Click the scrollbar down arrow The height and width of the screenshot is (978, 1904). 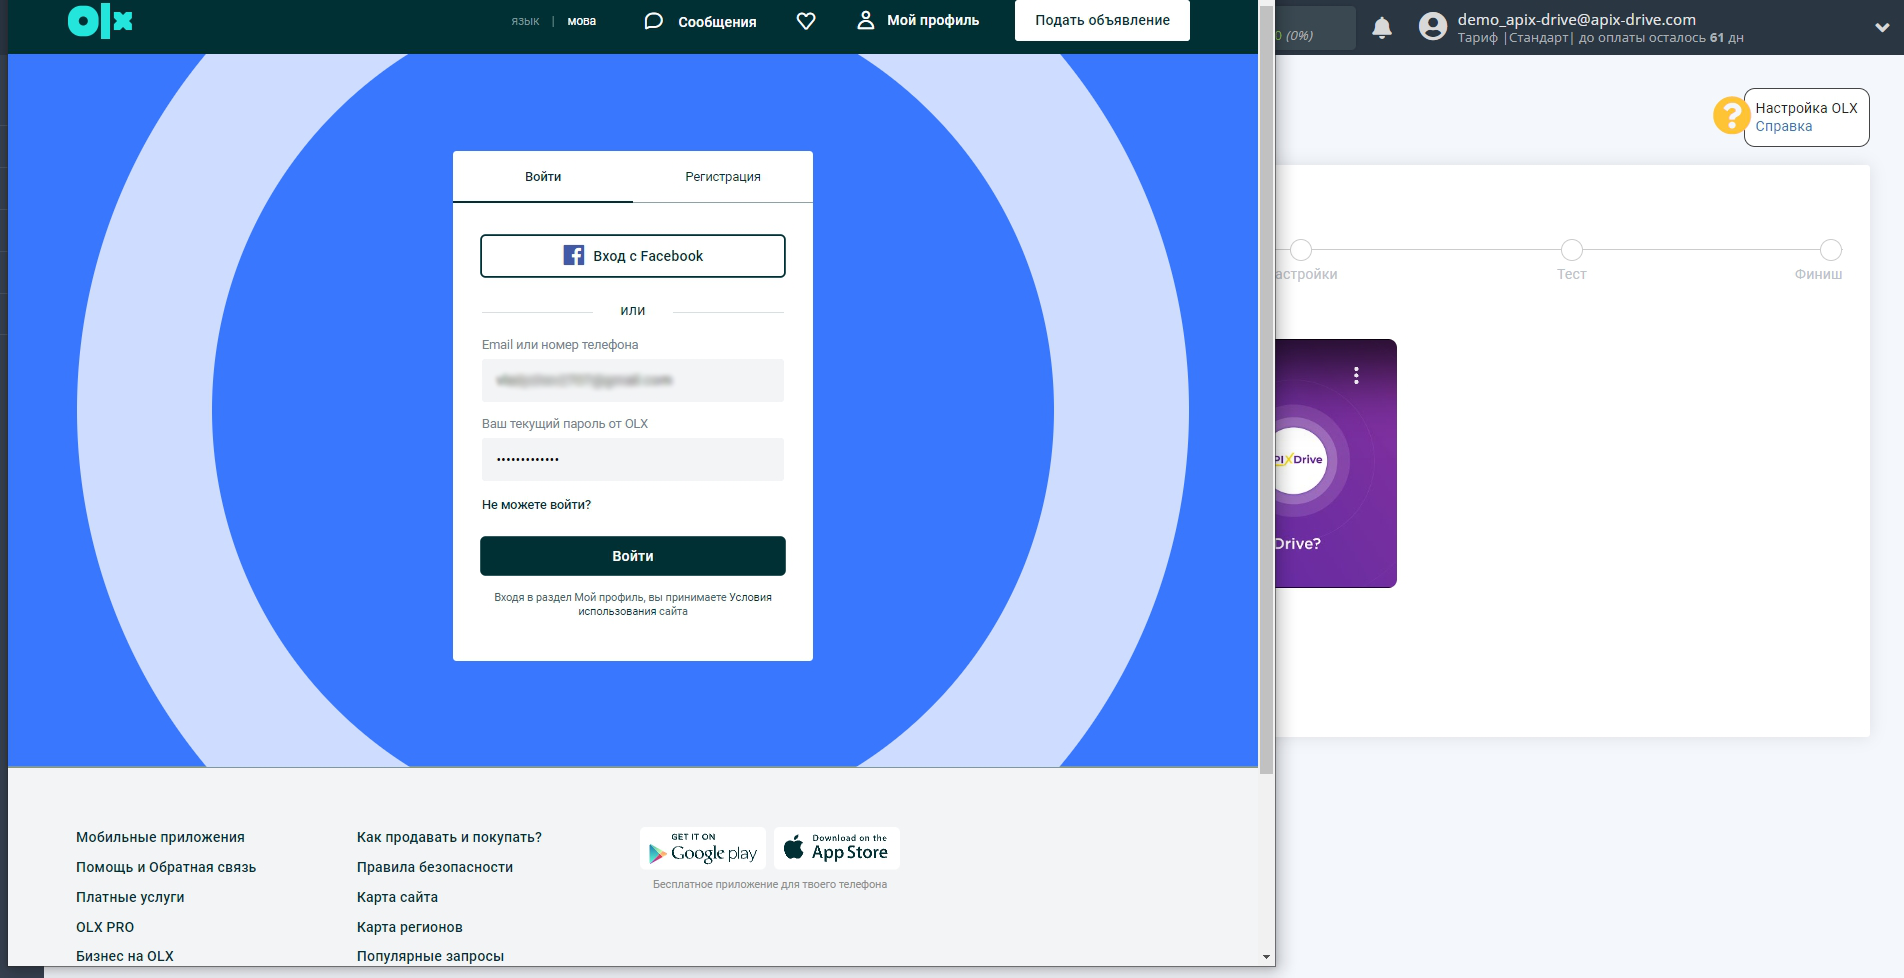coord(1266,957)
